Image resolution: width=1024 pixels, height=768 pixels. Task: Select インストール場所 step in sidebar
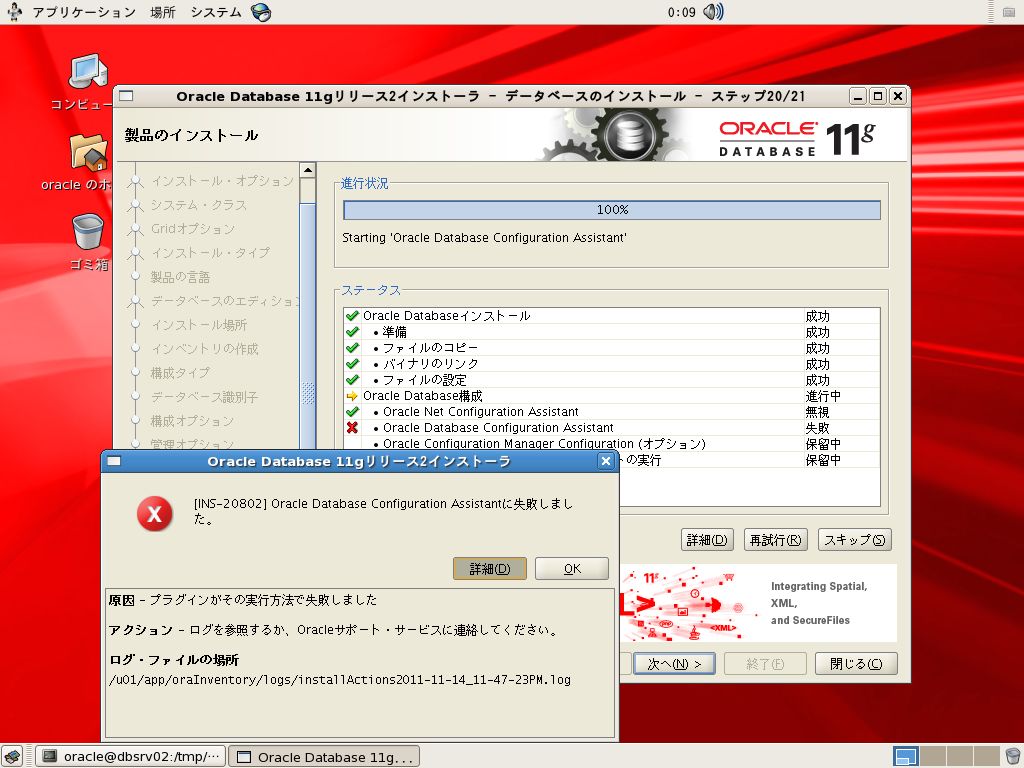click(199, 325)
